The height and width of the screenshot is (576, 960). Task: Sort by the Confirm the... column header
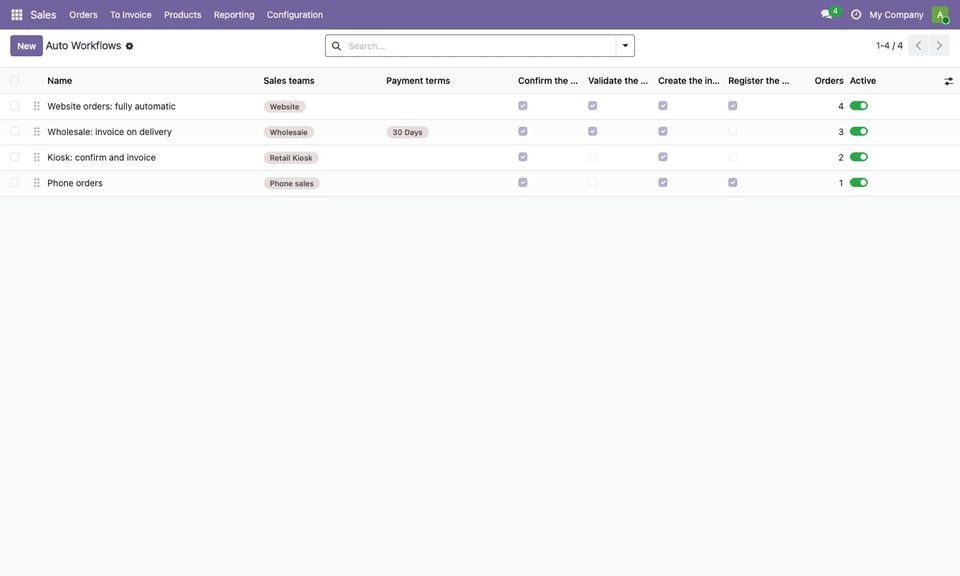click(547, 81)
